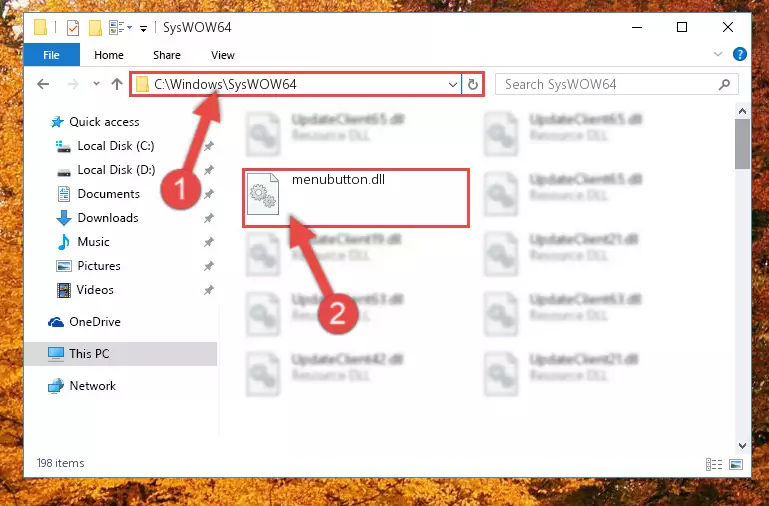Maximize the SysWOW64 window
The height and width of the screenshot is (506, 769).
tap(682, 27)
